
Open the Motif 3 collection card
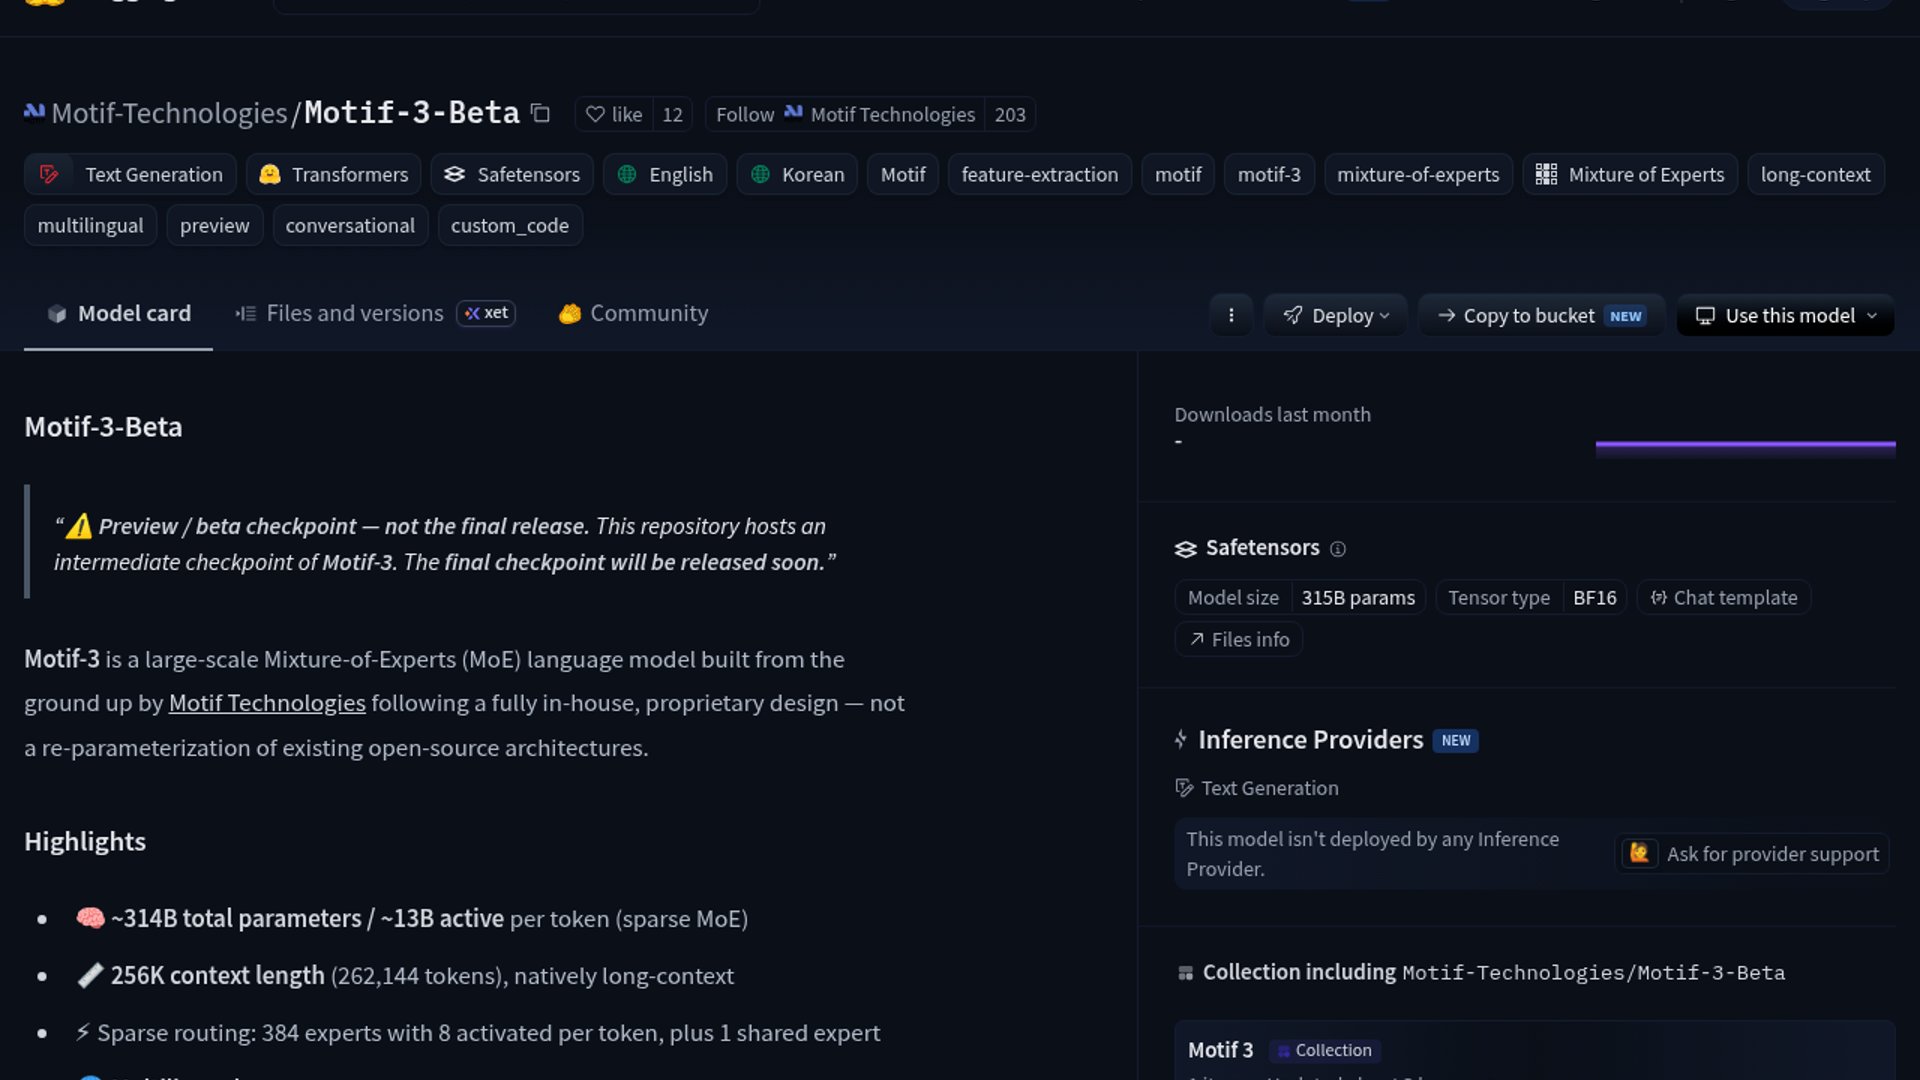(1535, 1050)
